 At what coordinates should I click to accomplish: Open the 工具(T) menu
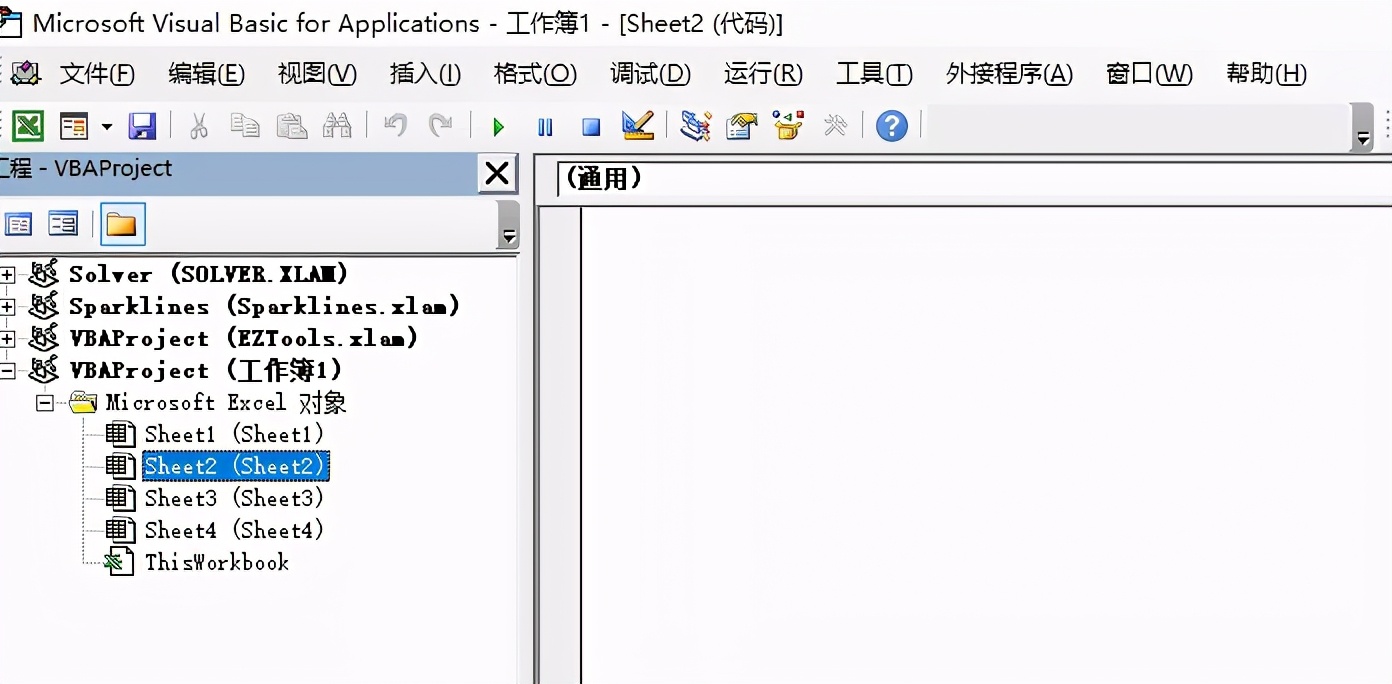(874, 74)
